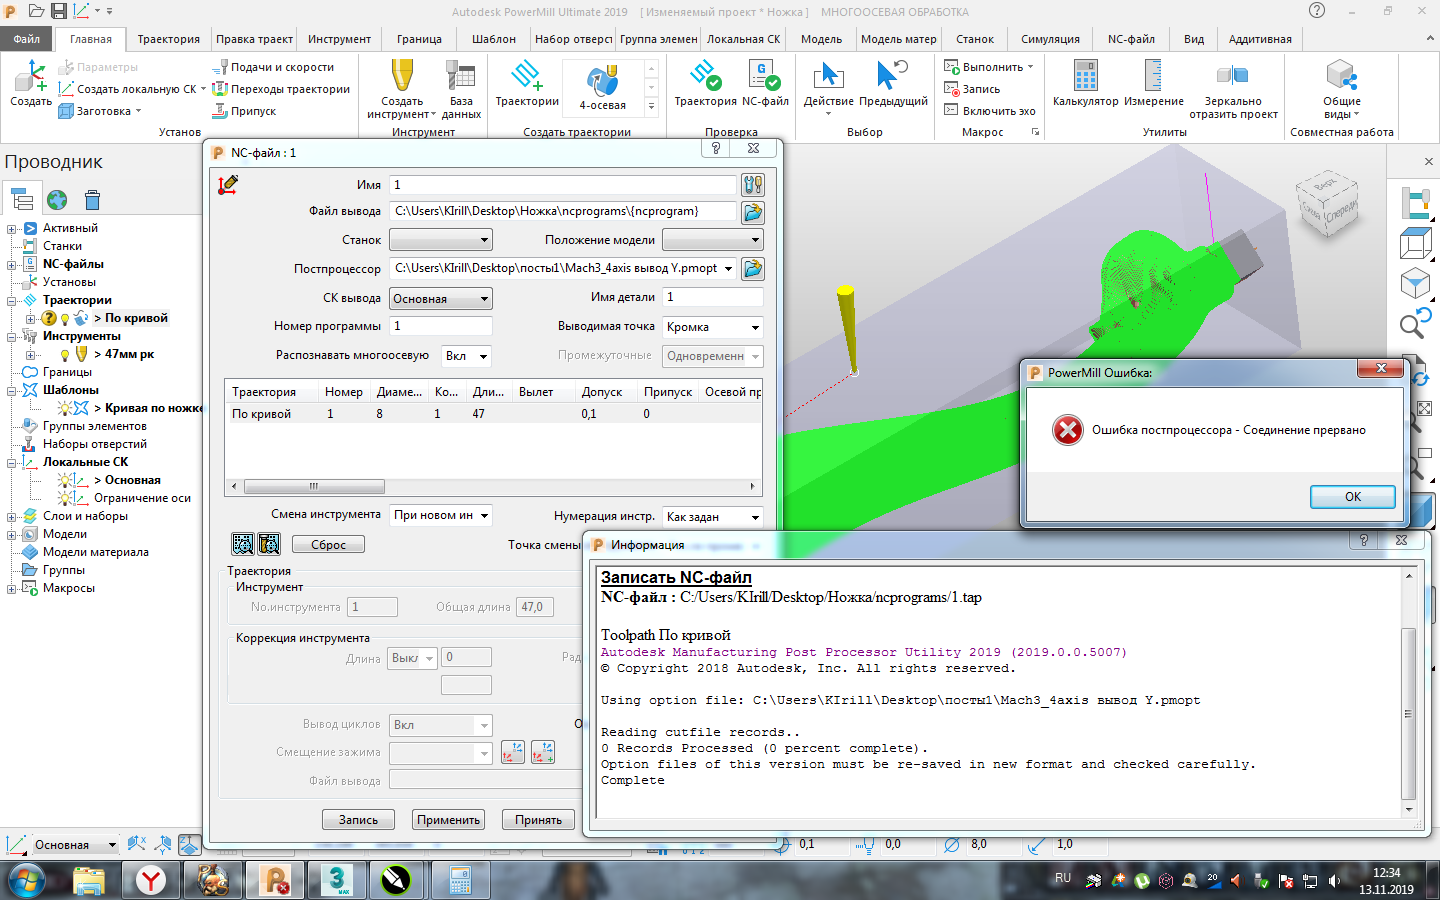Toggle lightbulb for Ограничение оси workplane

tap(65, 498)
